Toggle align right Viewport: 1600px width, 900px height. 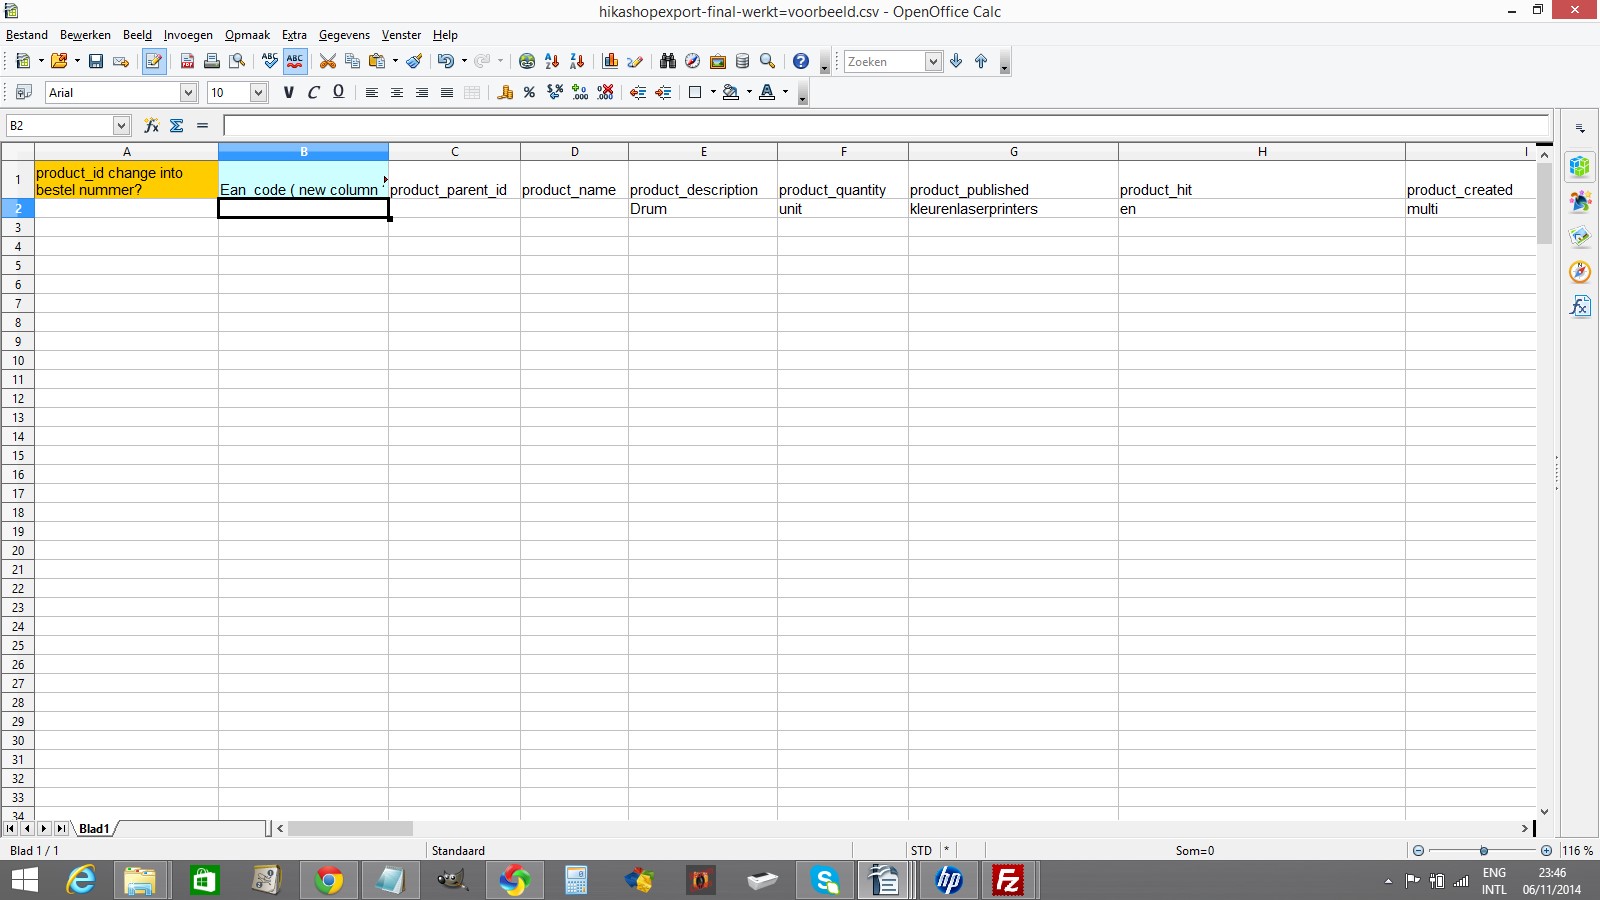pos(421,92)
